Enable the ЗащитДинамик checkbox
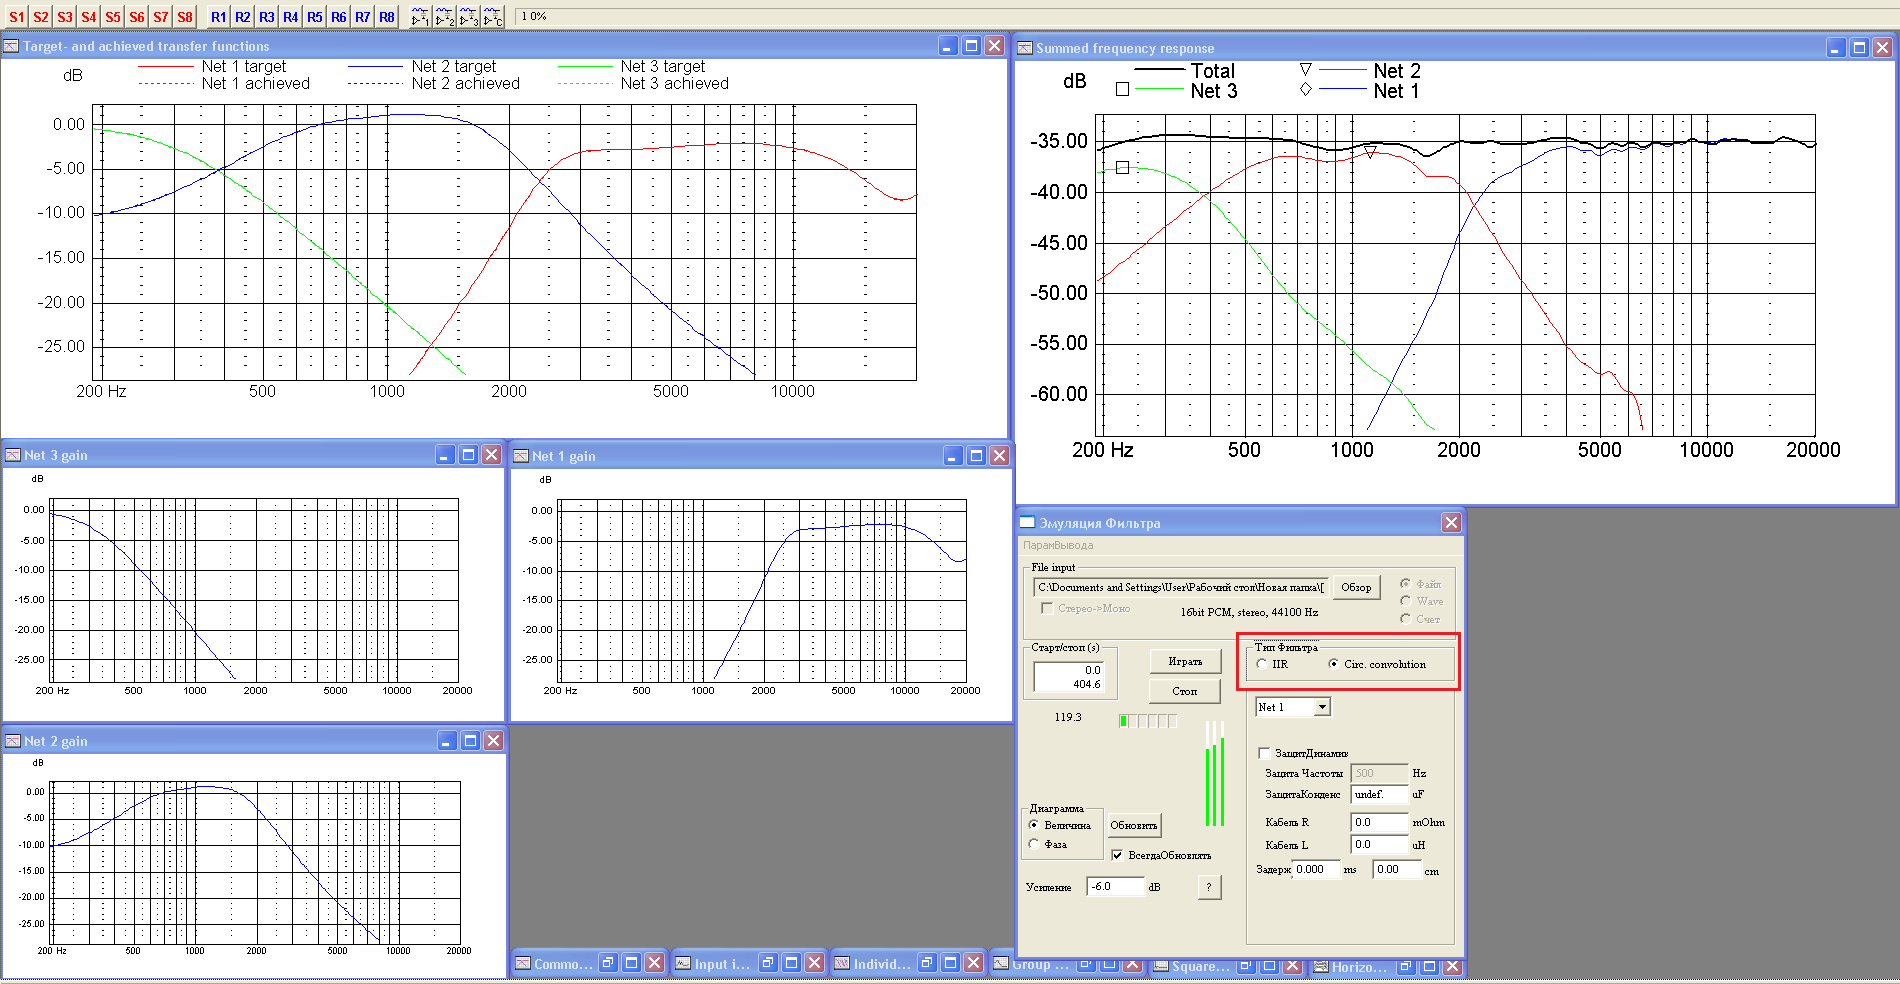The image size is (1900, 984). coord(1264,753)
